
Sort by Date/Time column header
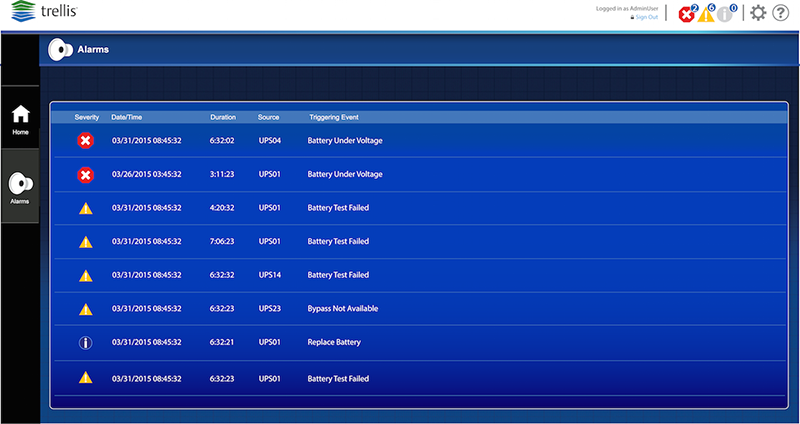click(128, 117)
